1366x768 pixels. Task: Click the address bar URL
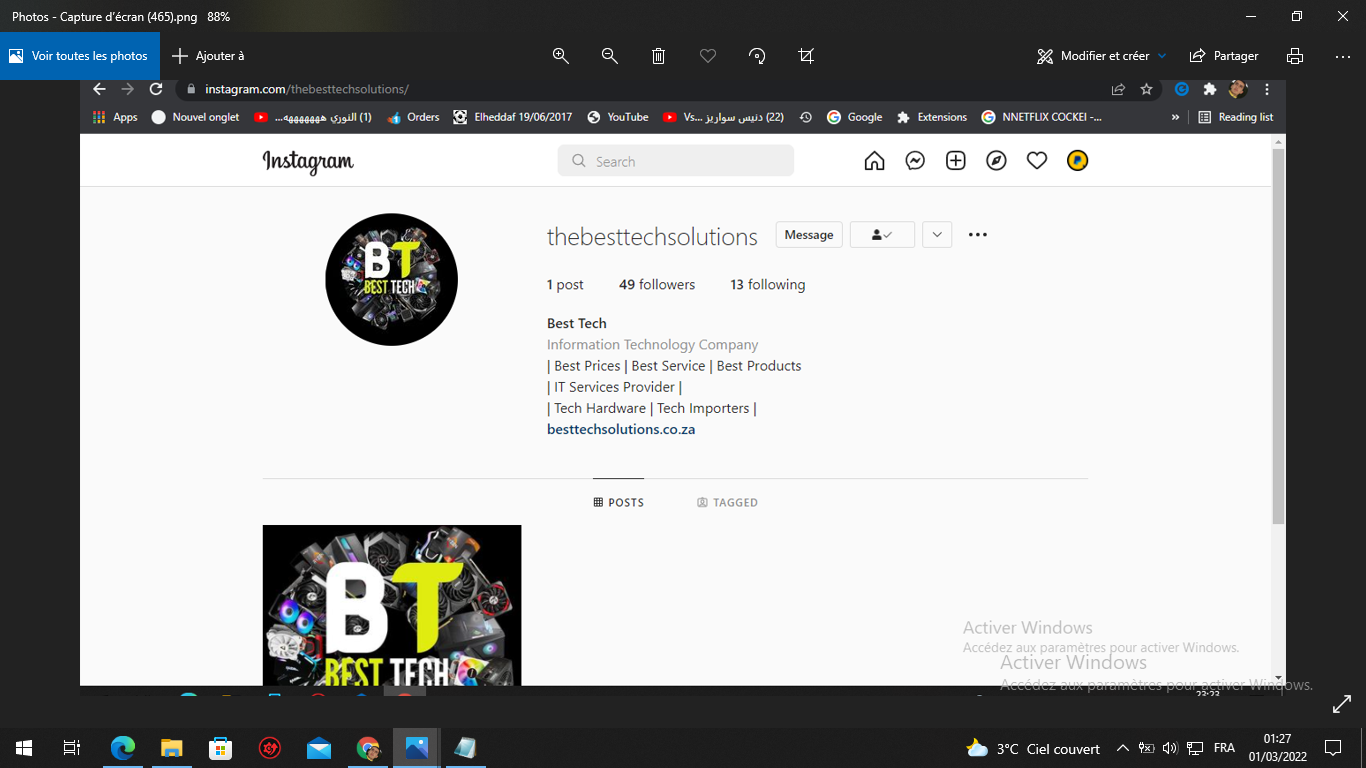pyautogui.click(x=307, y=89)
